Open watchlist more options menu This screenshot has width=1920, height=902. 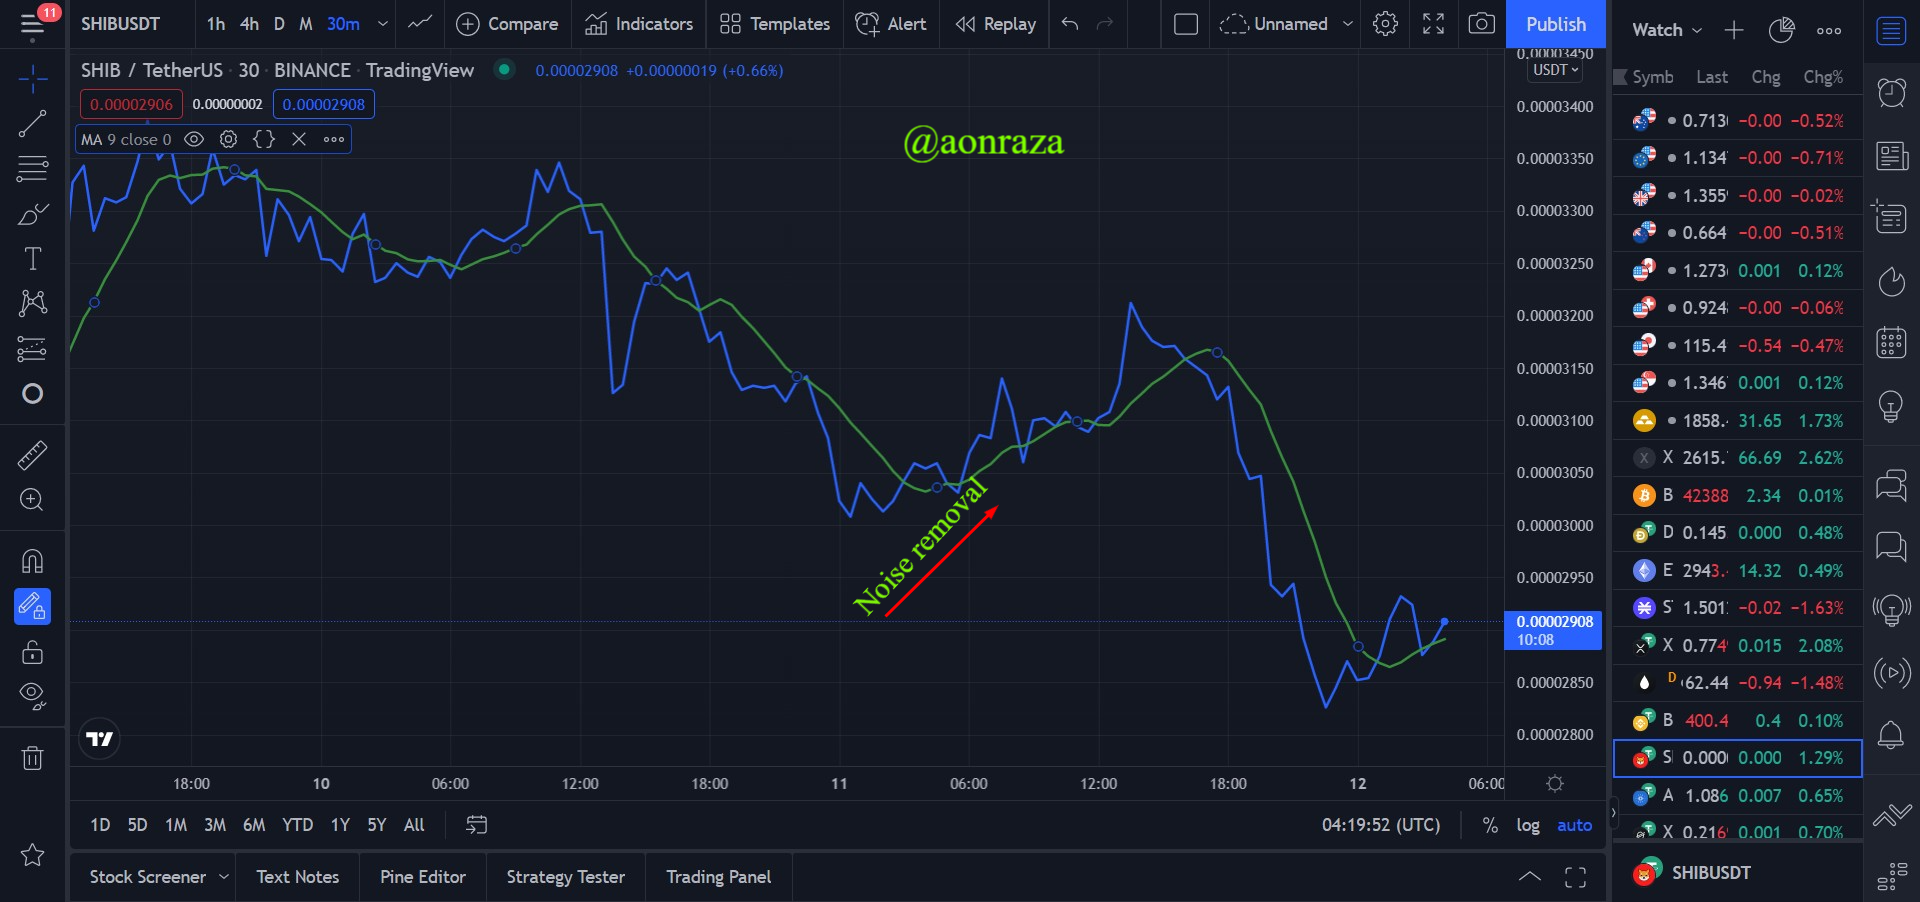[x=1829, y=30]
